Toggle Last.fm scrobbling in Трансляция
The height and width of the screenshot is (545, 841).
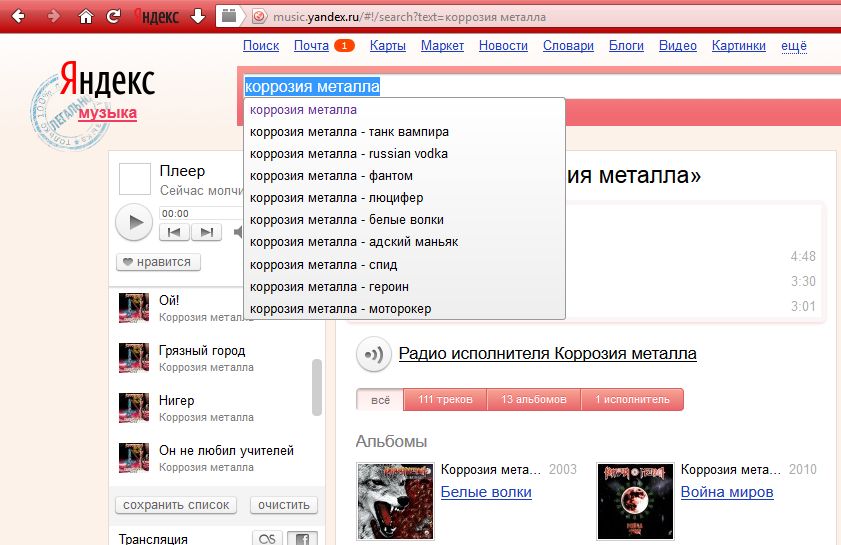(267, 539)
